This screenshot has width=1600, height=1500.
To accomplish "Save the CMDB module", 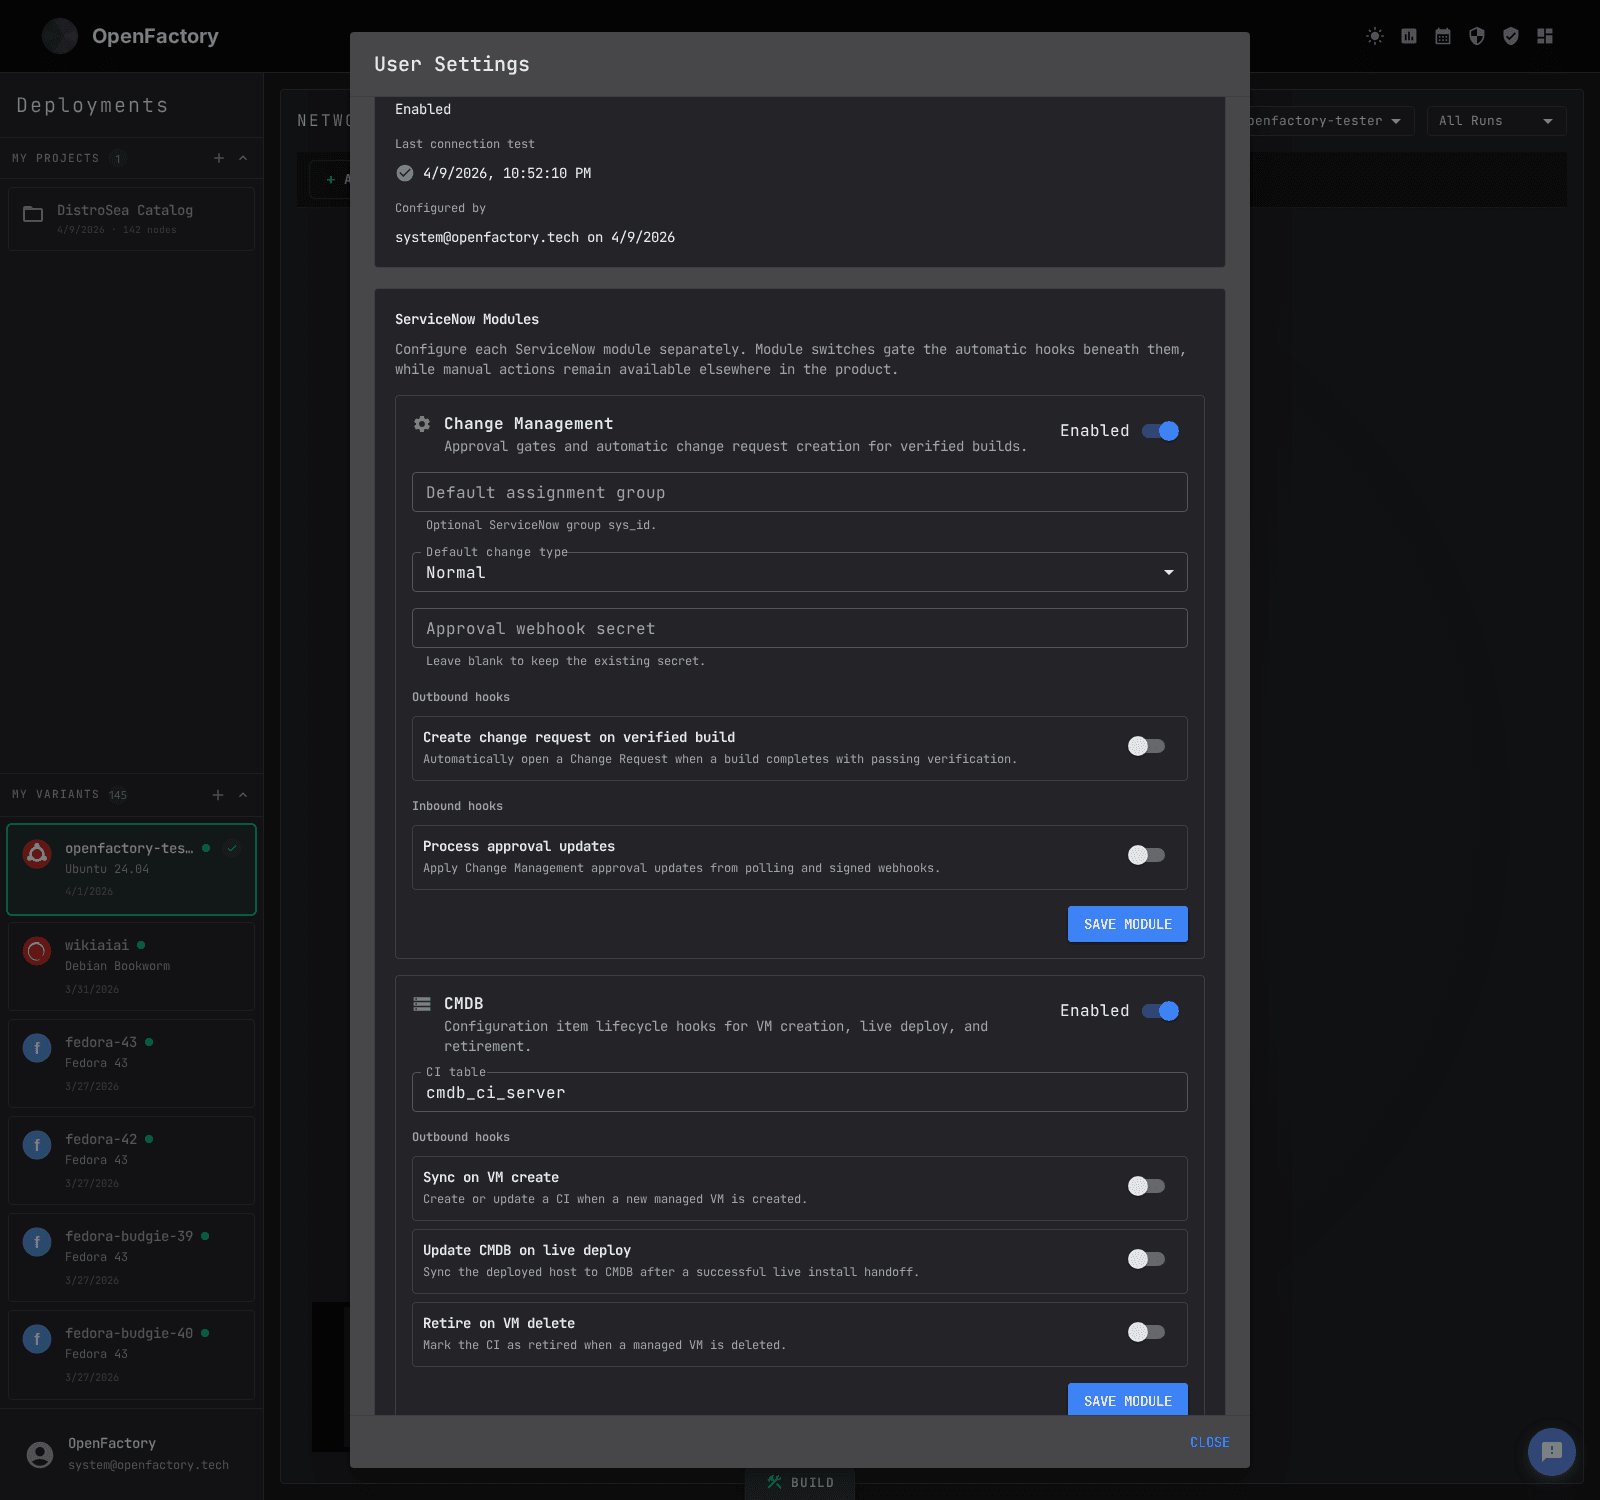I will coord(1128,1399).
